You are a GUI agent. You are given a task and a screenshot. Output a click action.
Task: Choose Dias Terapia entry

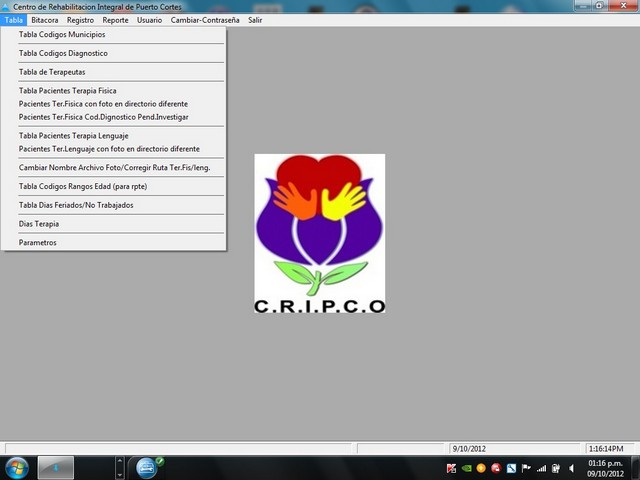(x=113, y=224)
